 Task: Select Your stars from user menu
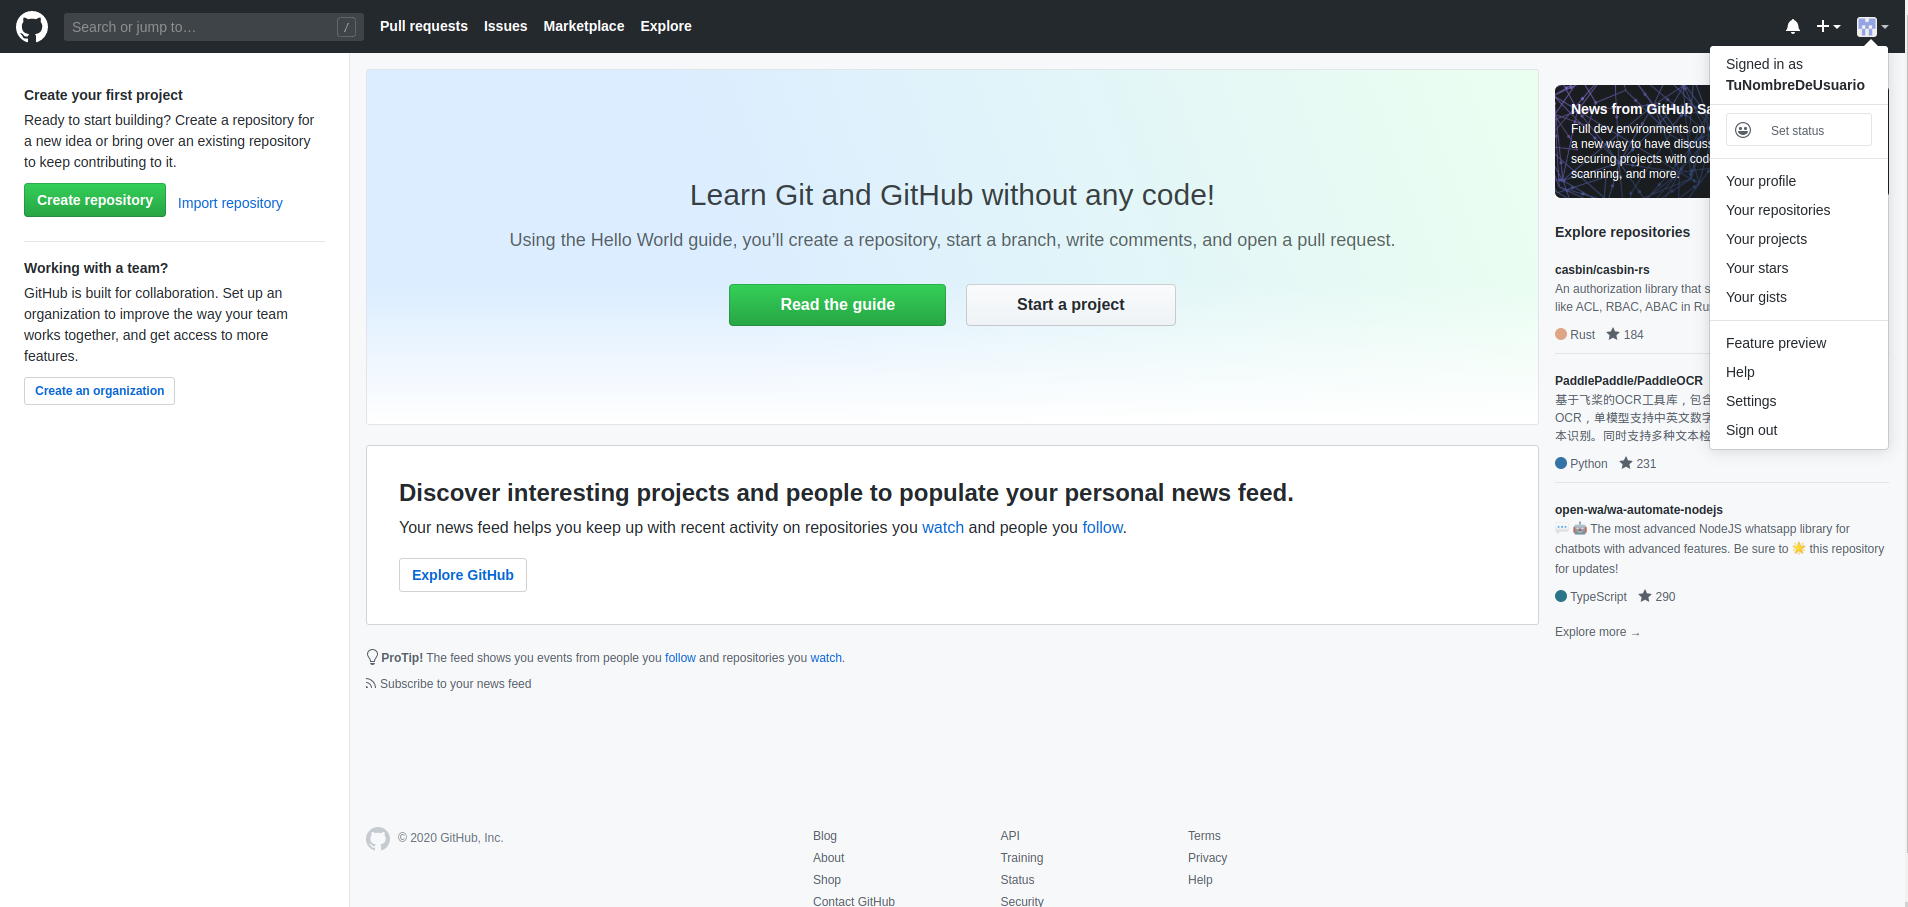[x=1799, y=268]
